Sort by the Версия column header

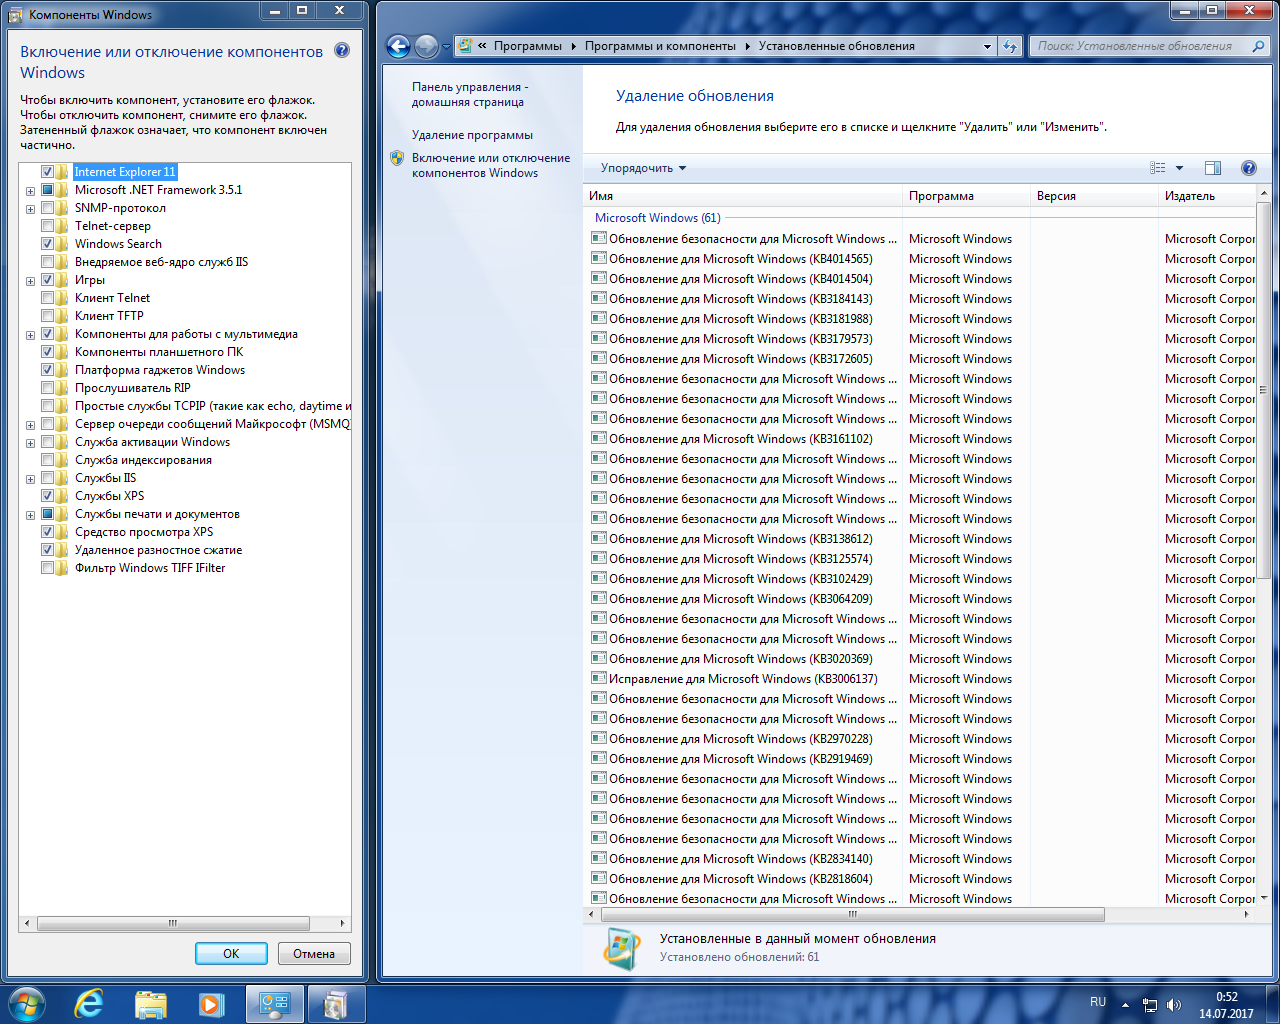(x=1094, y=196)
